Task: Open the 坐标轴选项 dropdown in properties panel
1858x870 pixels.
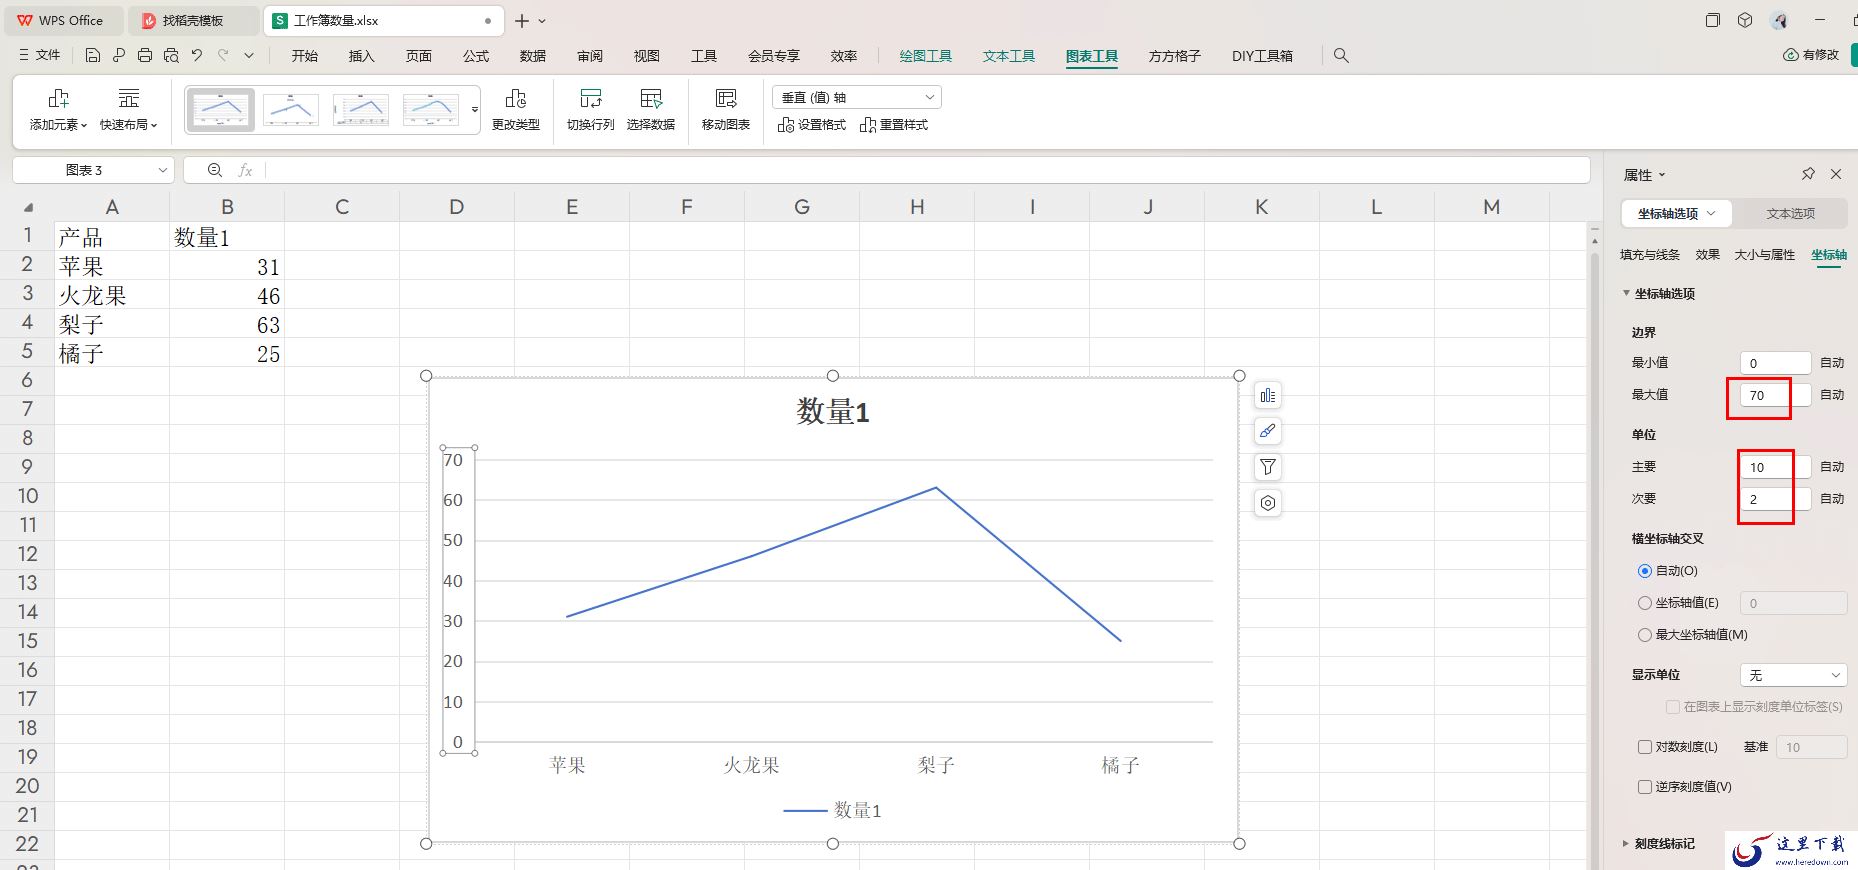Action: [x=1676, y=214]
